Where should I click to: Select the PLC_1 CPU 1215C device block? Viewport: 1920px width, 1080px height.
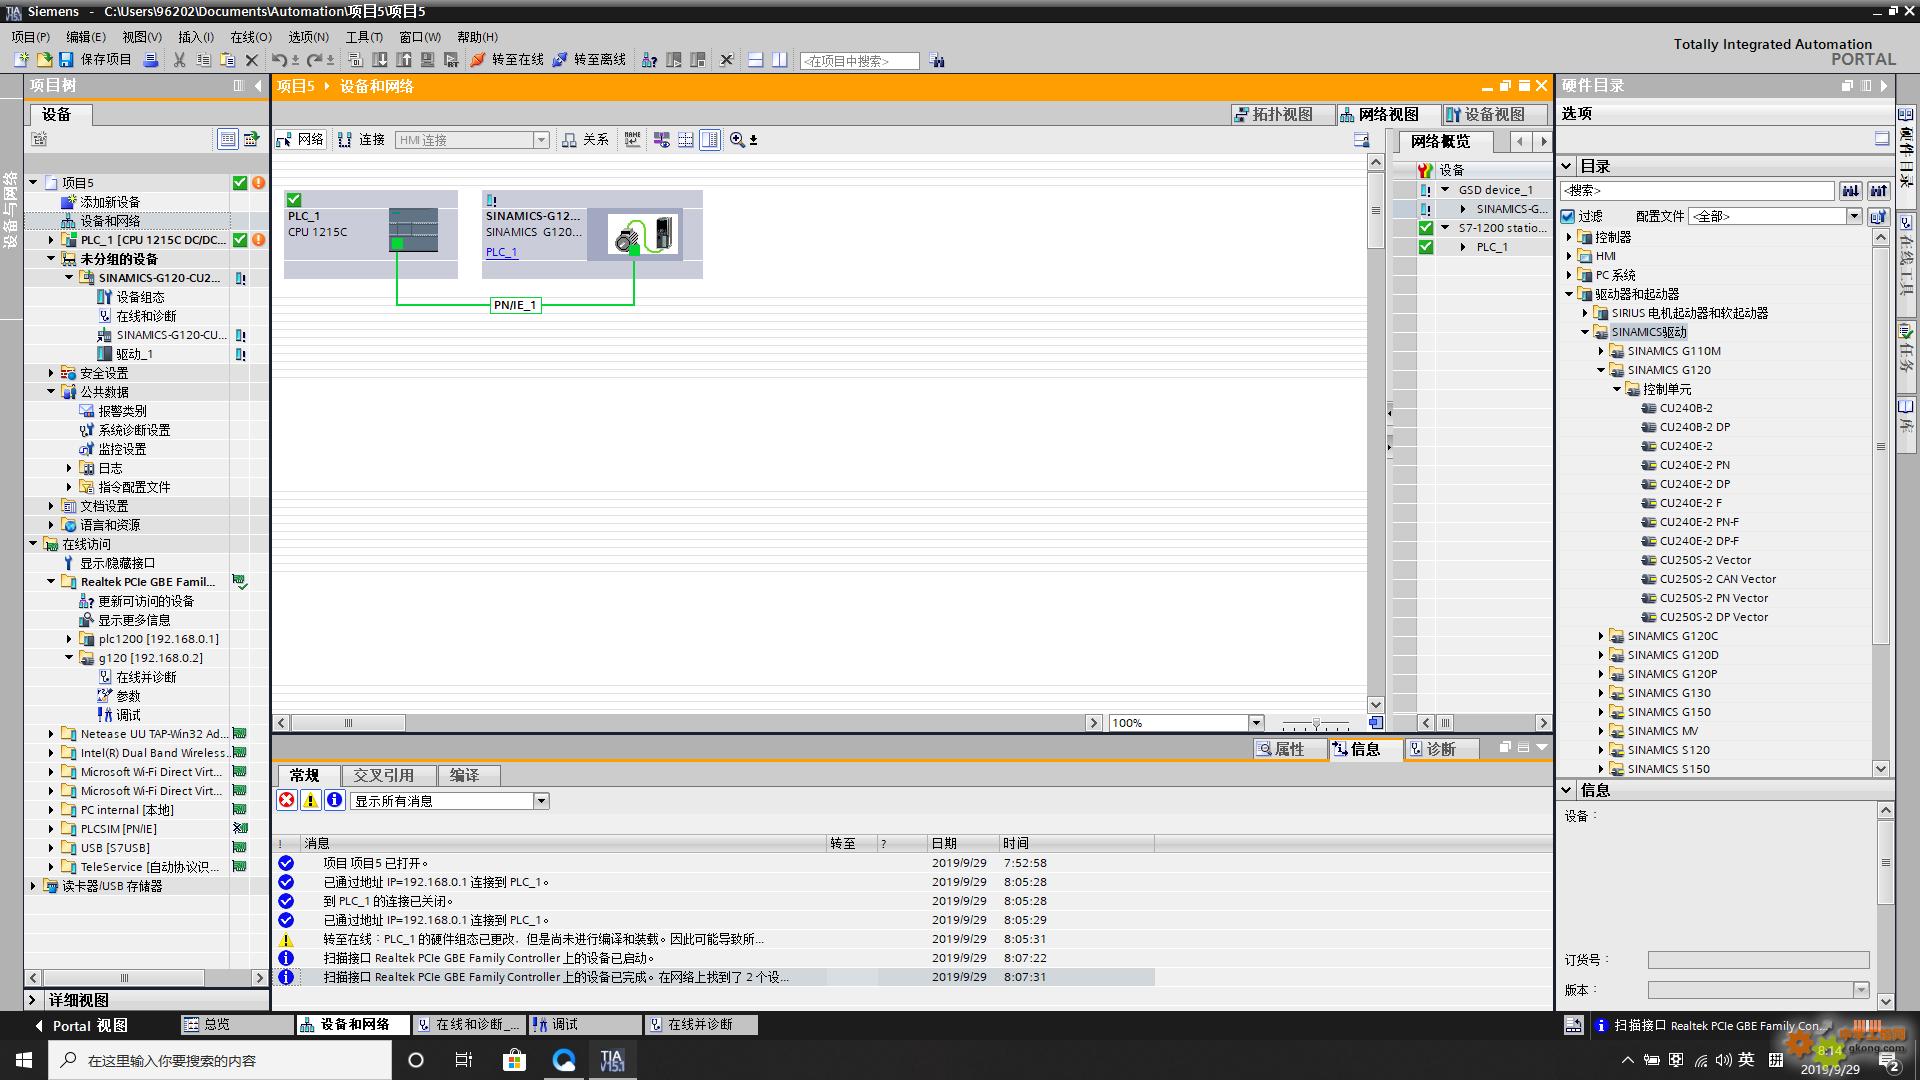pyautogui.click(x=371, y=234)
